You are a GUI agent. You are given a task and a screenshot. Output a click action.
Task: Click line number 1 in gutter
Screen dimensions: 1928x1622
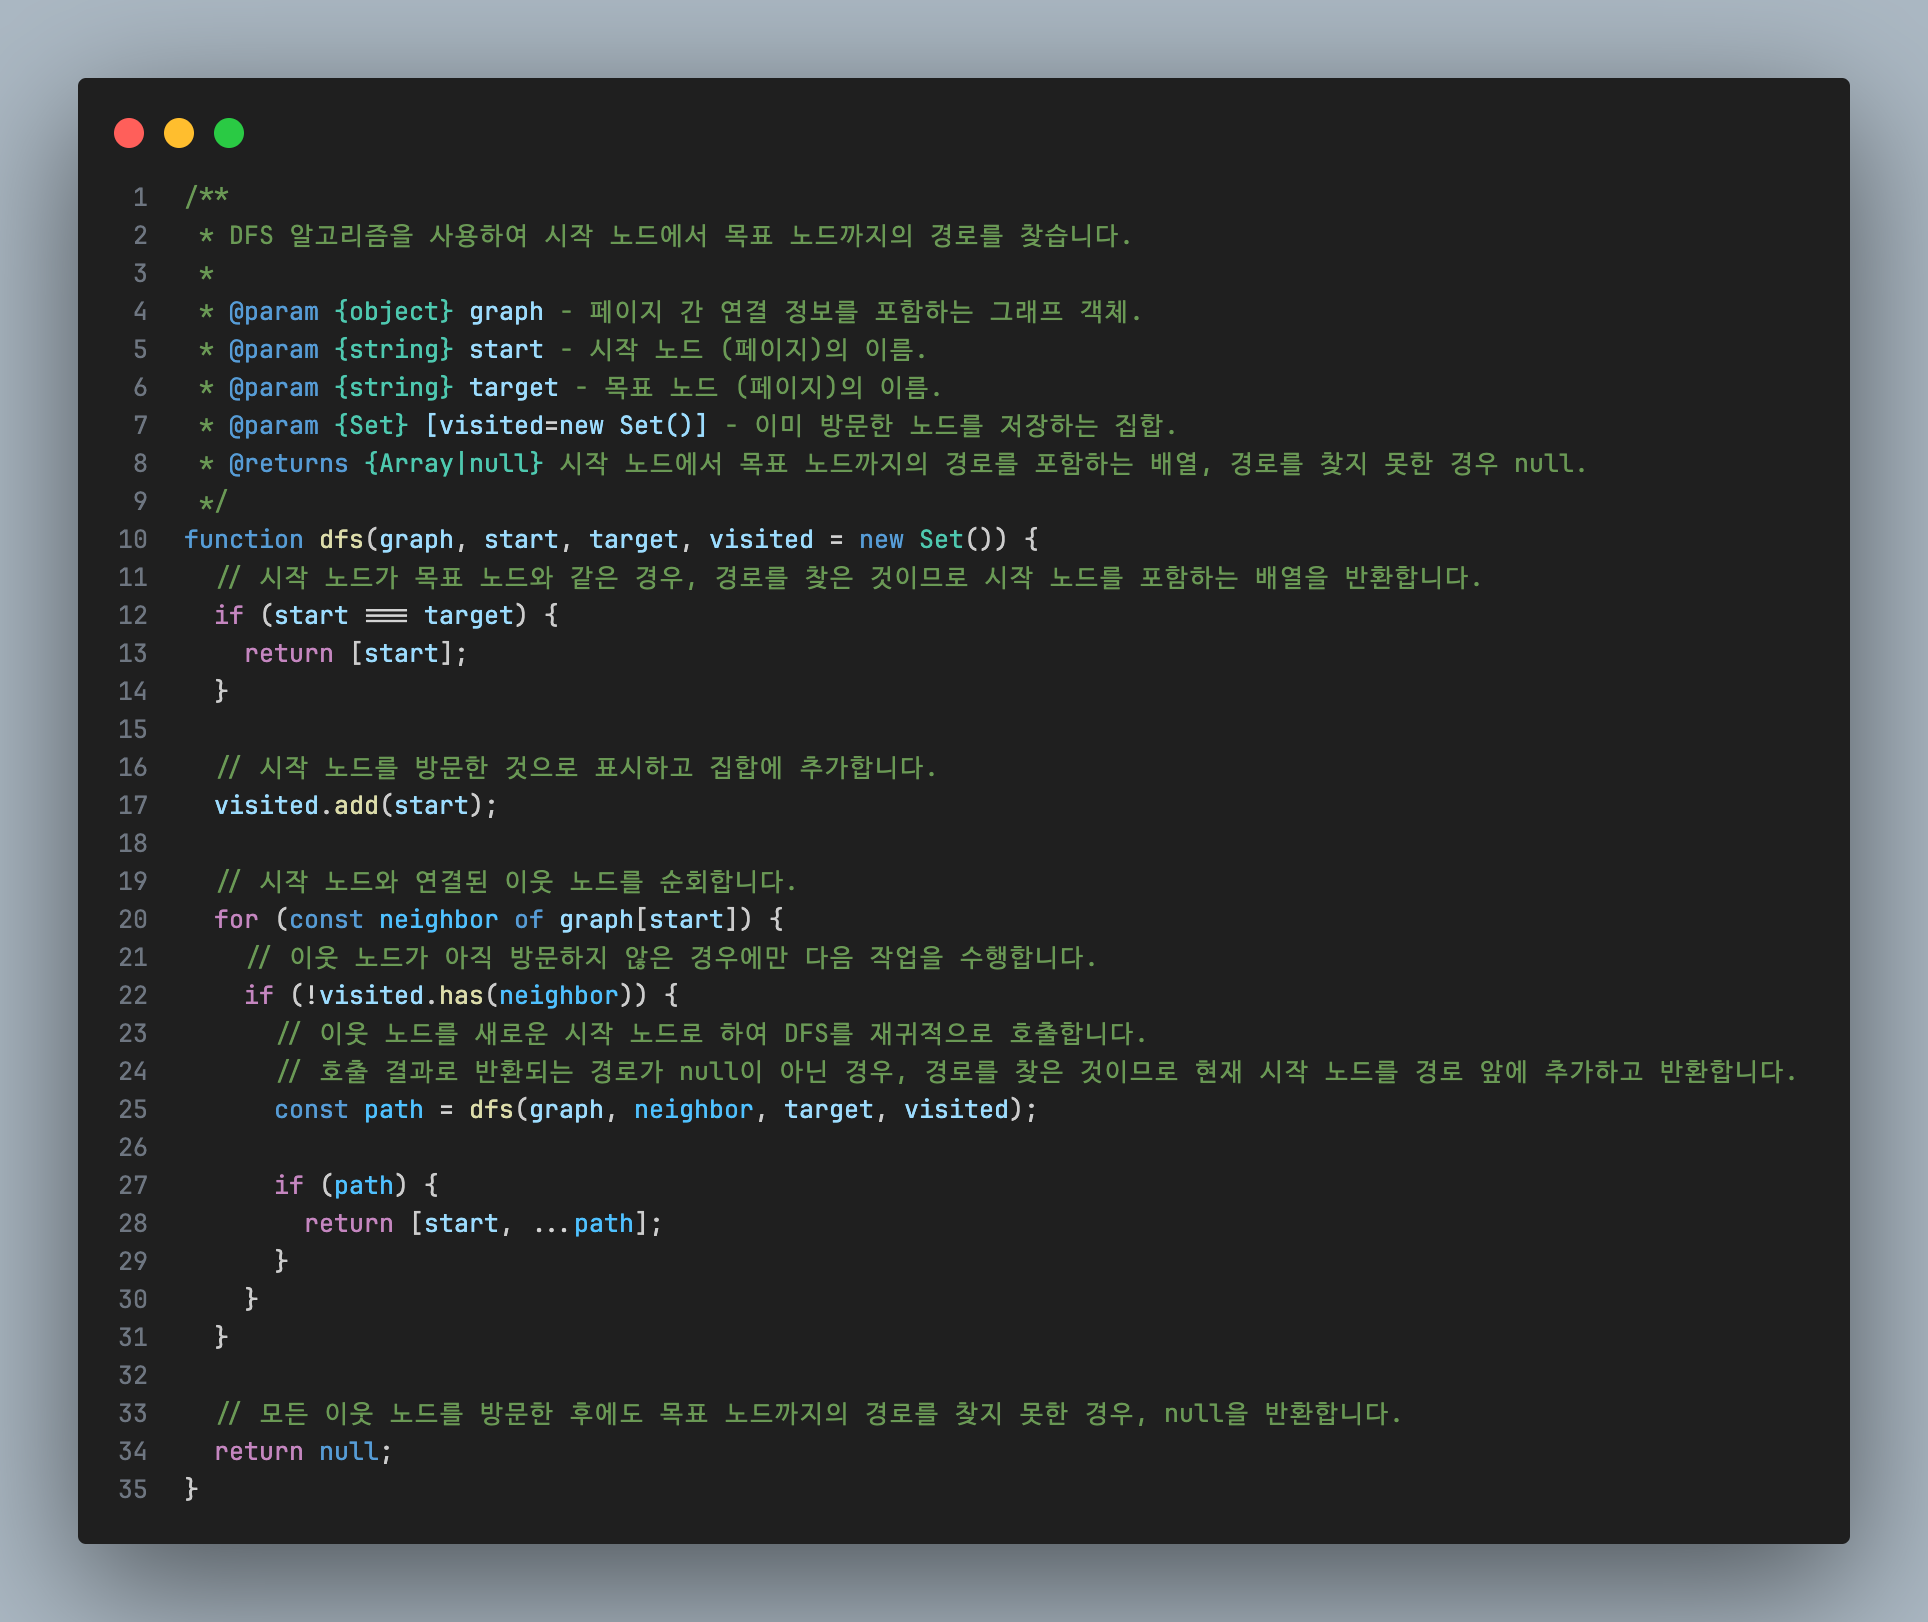tap(140, 198)
